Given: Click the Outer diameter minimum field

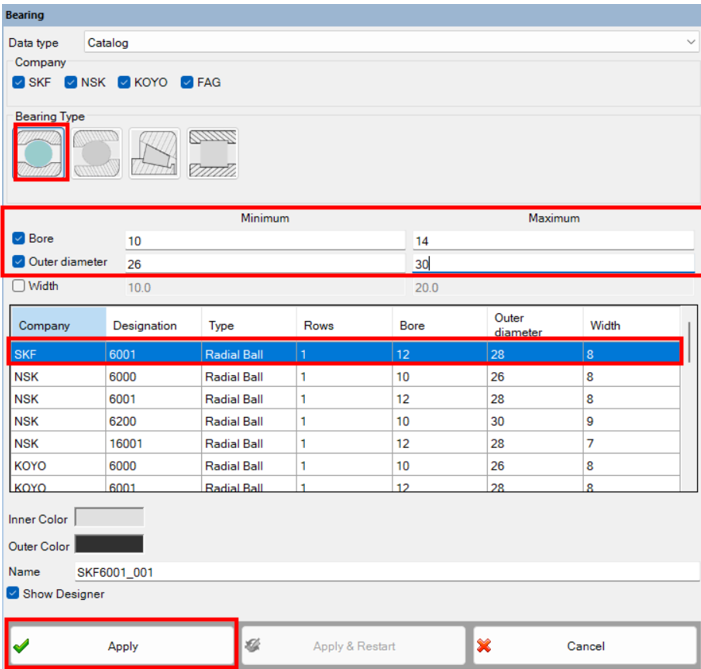Looking at the screenshot, I should pos(265,264).
